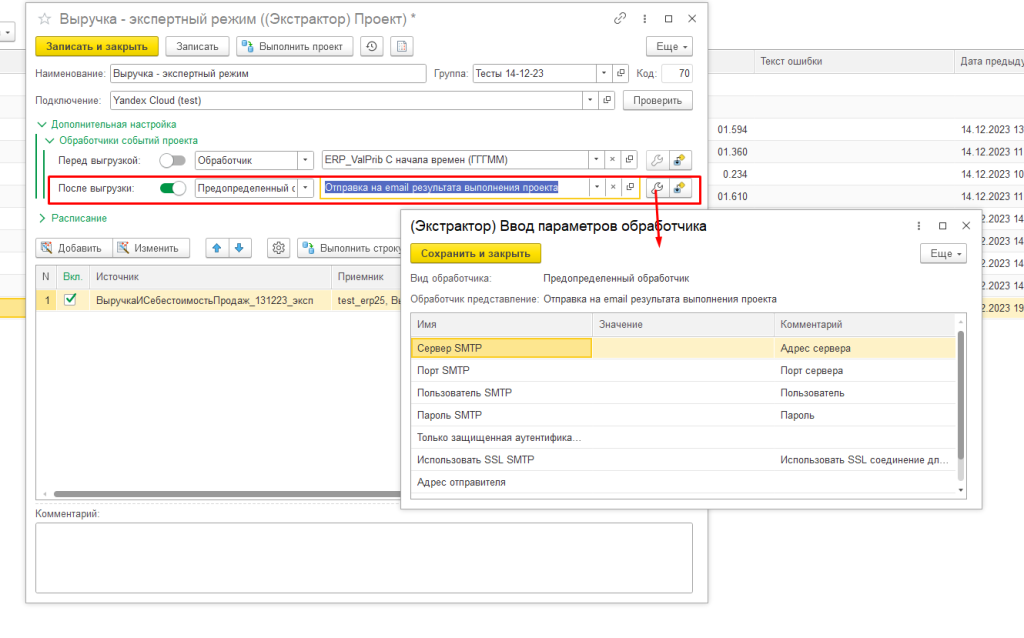Screen dimensions: 1024x638
Task: Open wrench settings for 'Перед выгрузкой' handler
Action: [657, 160]
